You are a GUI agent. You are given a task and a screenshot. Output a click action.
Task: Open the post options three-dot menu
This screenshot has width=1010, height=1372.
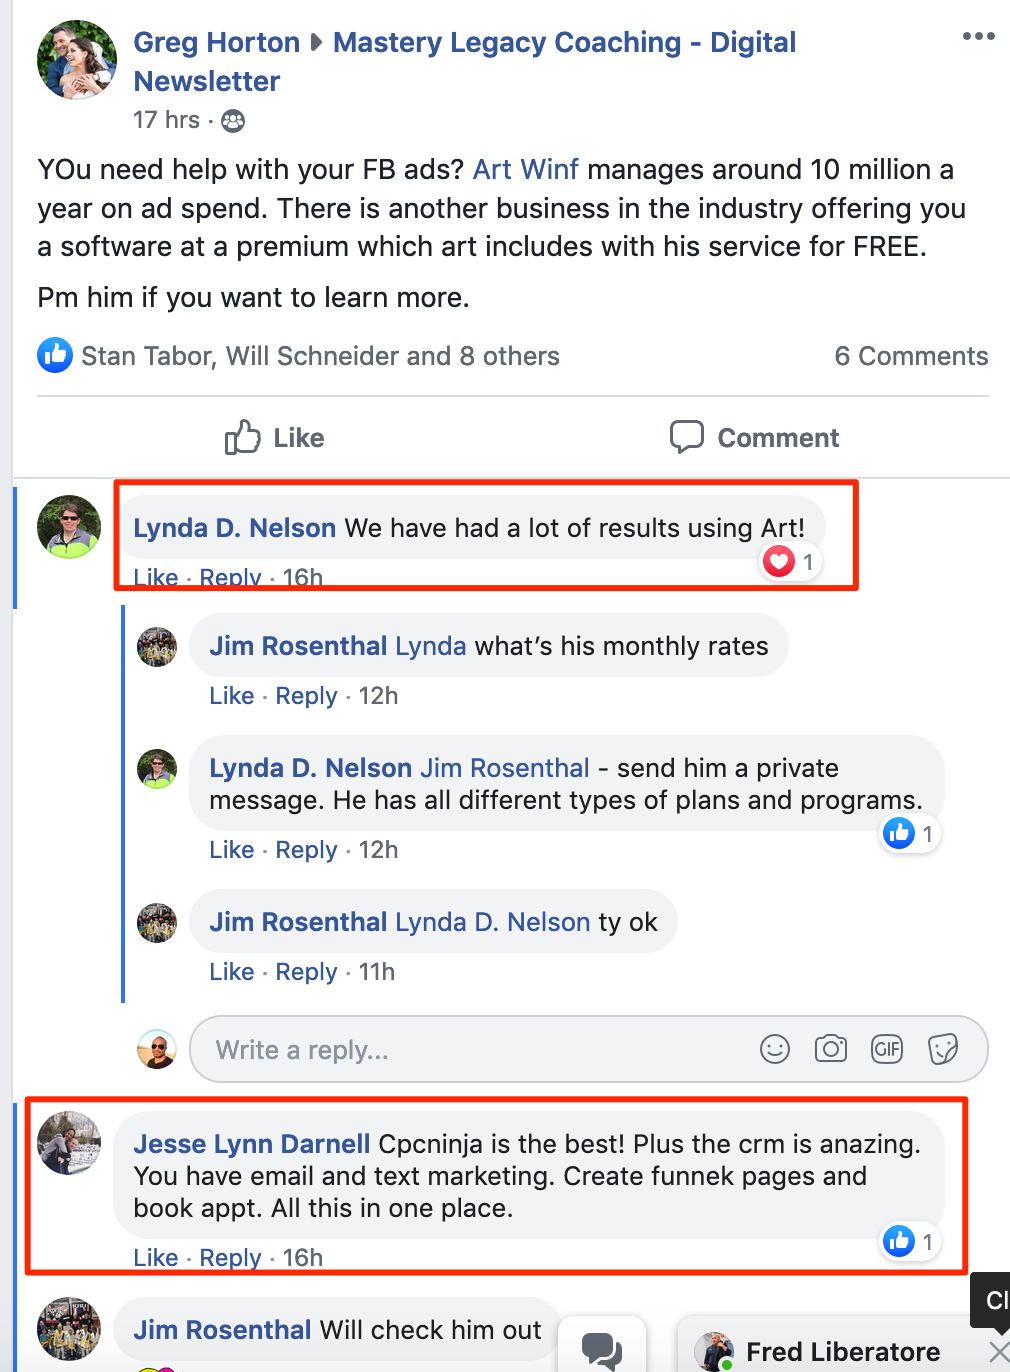click(x=978, y=36)
